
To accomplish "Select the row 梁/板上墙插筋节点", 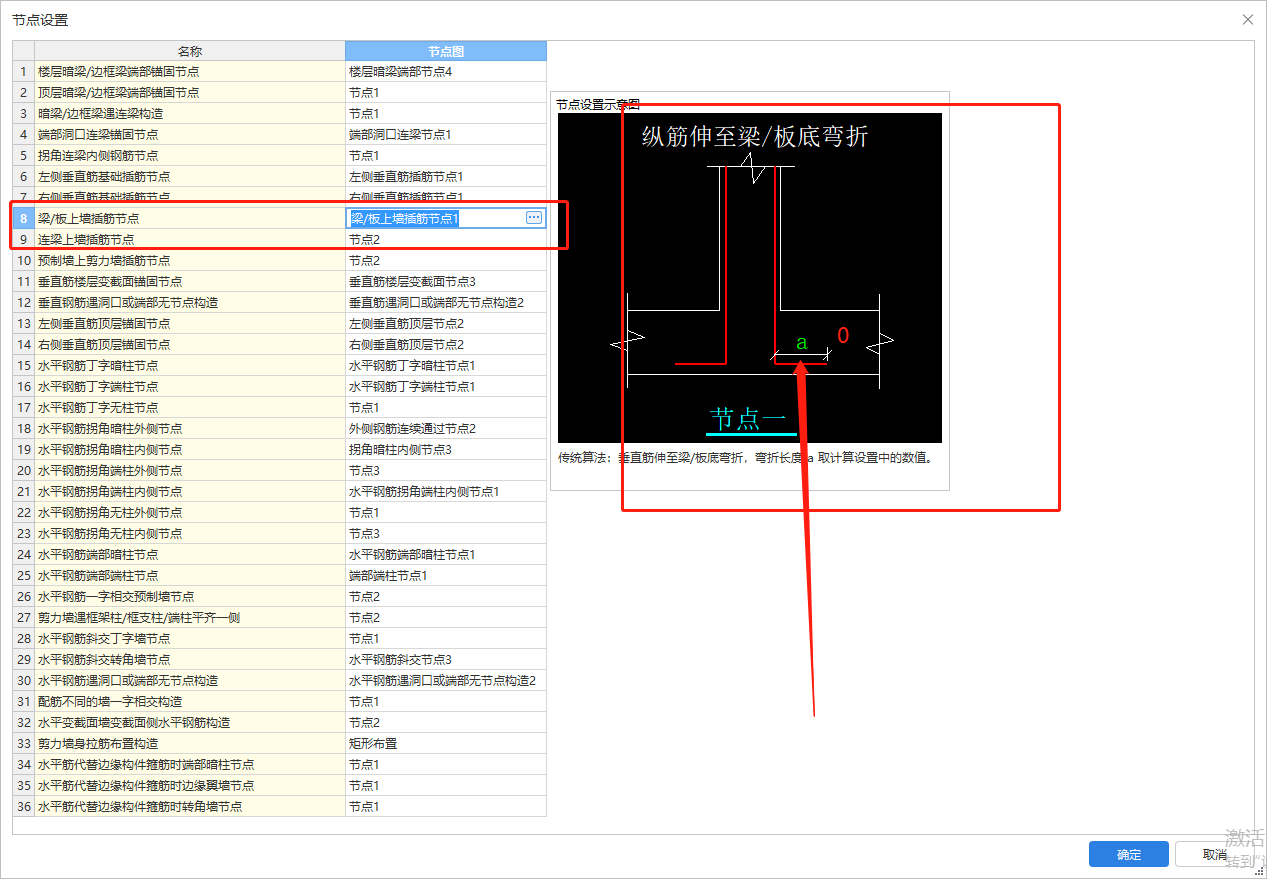I will (280, 218).
